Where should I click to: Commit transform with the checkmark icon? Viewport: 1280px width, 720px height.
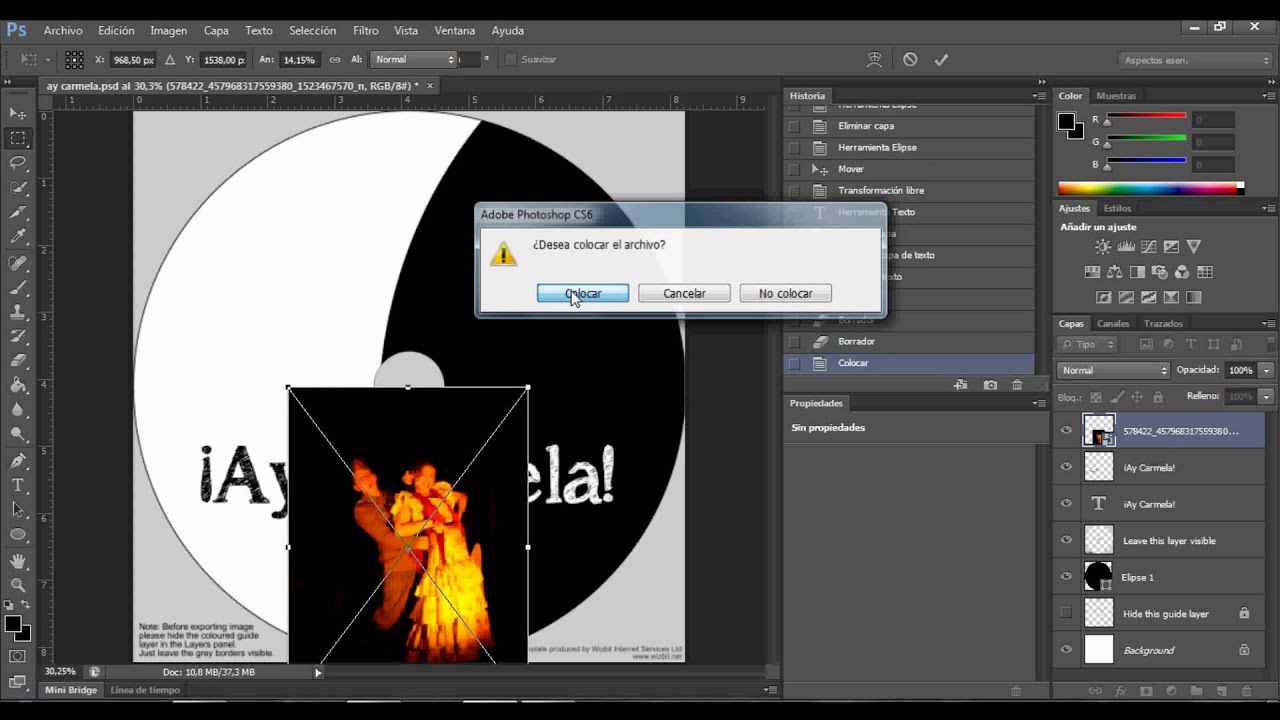tap(941, 59)
